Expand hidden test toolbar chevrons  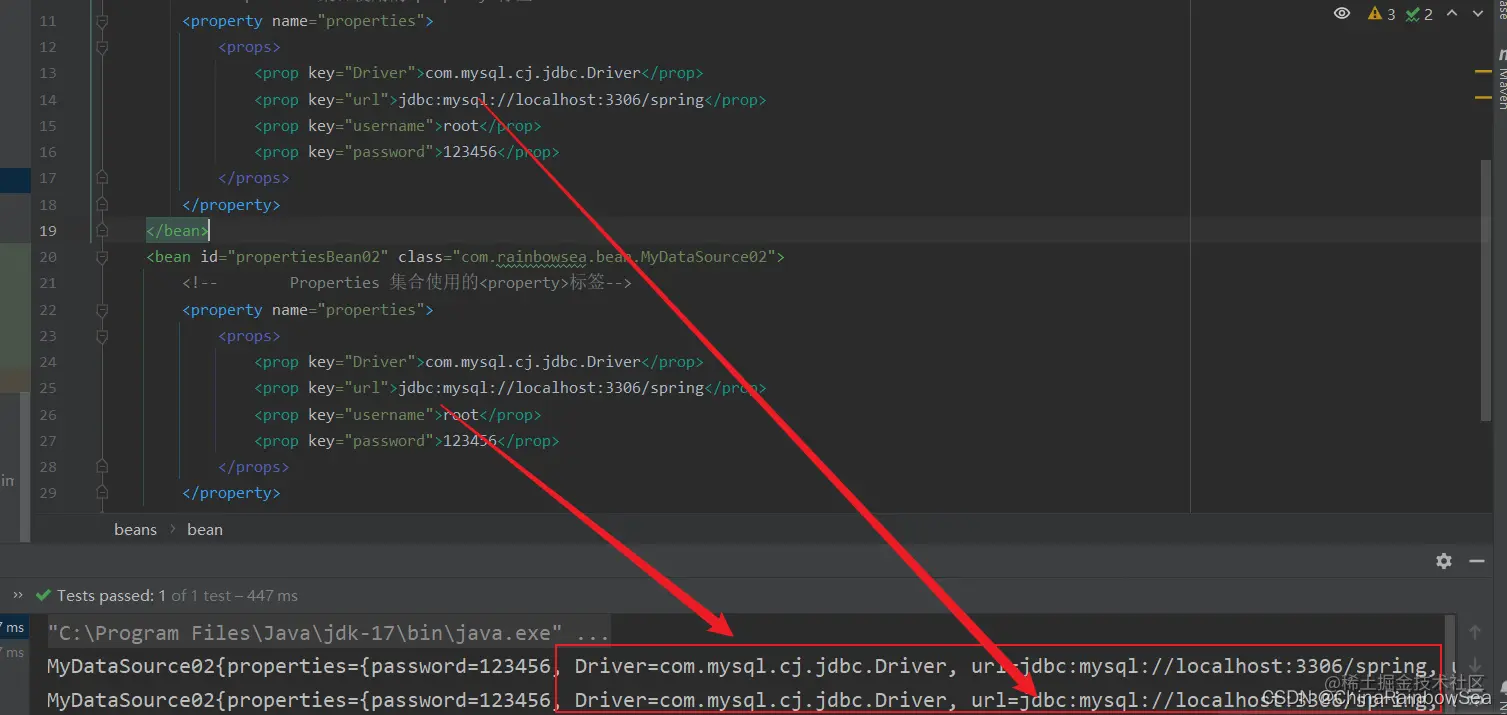(16, 595)
